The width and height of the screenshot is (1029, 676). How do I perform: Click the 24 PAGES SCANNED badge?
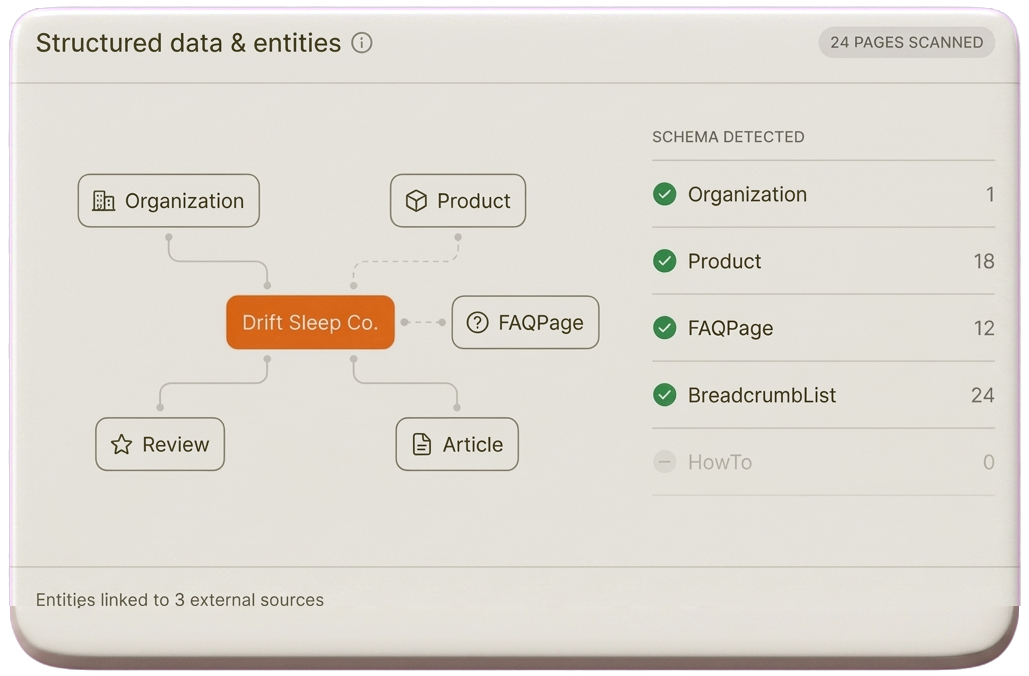coord(906,42)
